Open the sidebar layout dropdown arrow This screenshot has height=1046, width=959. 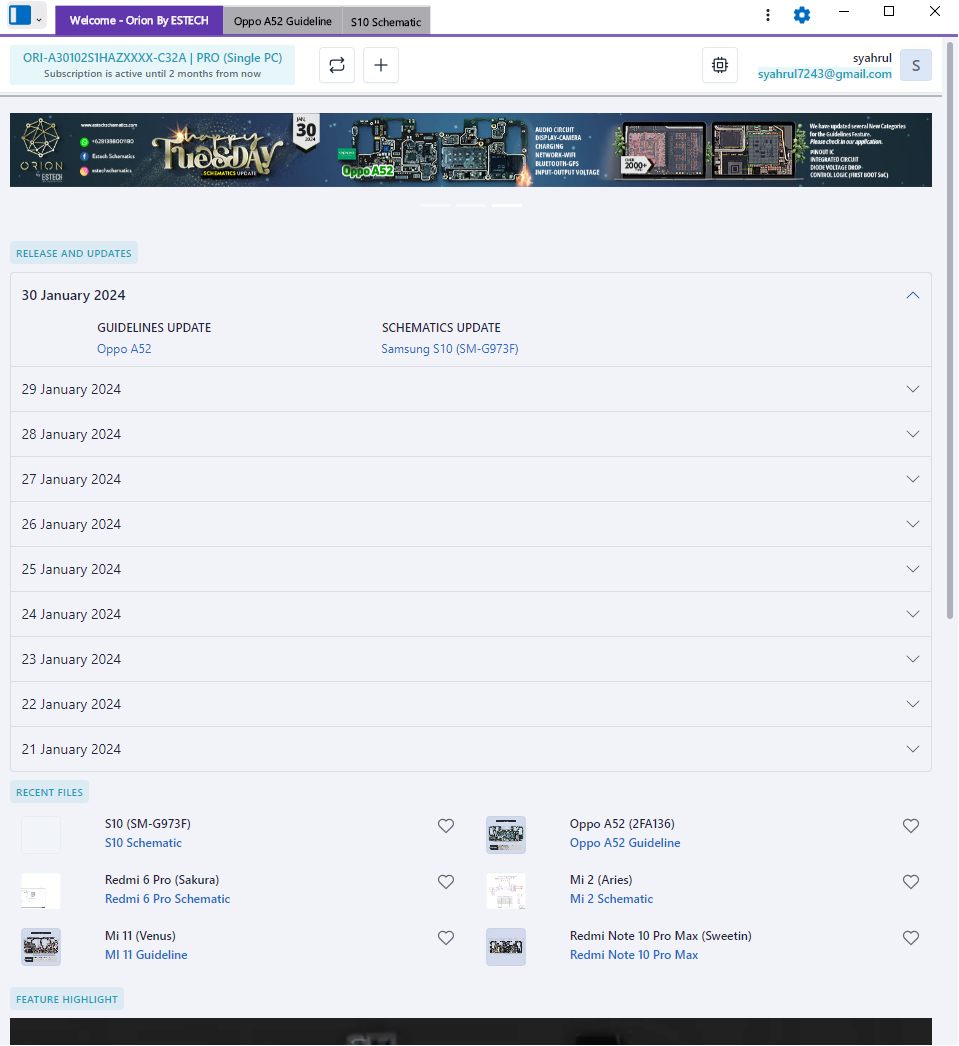tap(39, 20)
